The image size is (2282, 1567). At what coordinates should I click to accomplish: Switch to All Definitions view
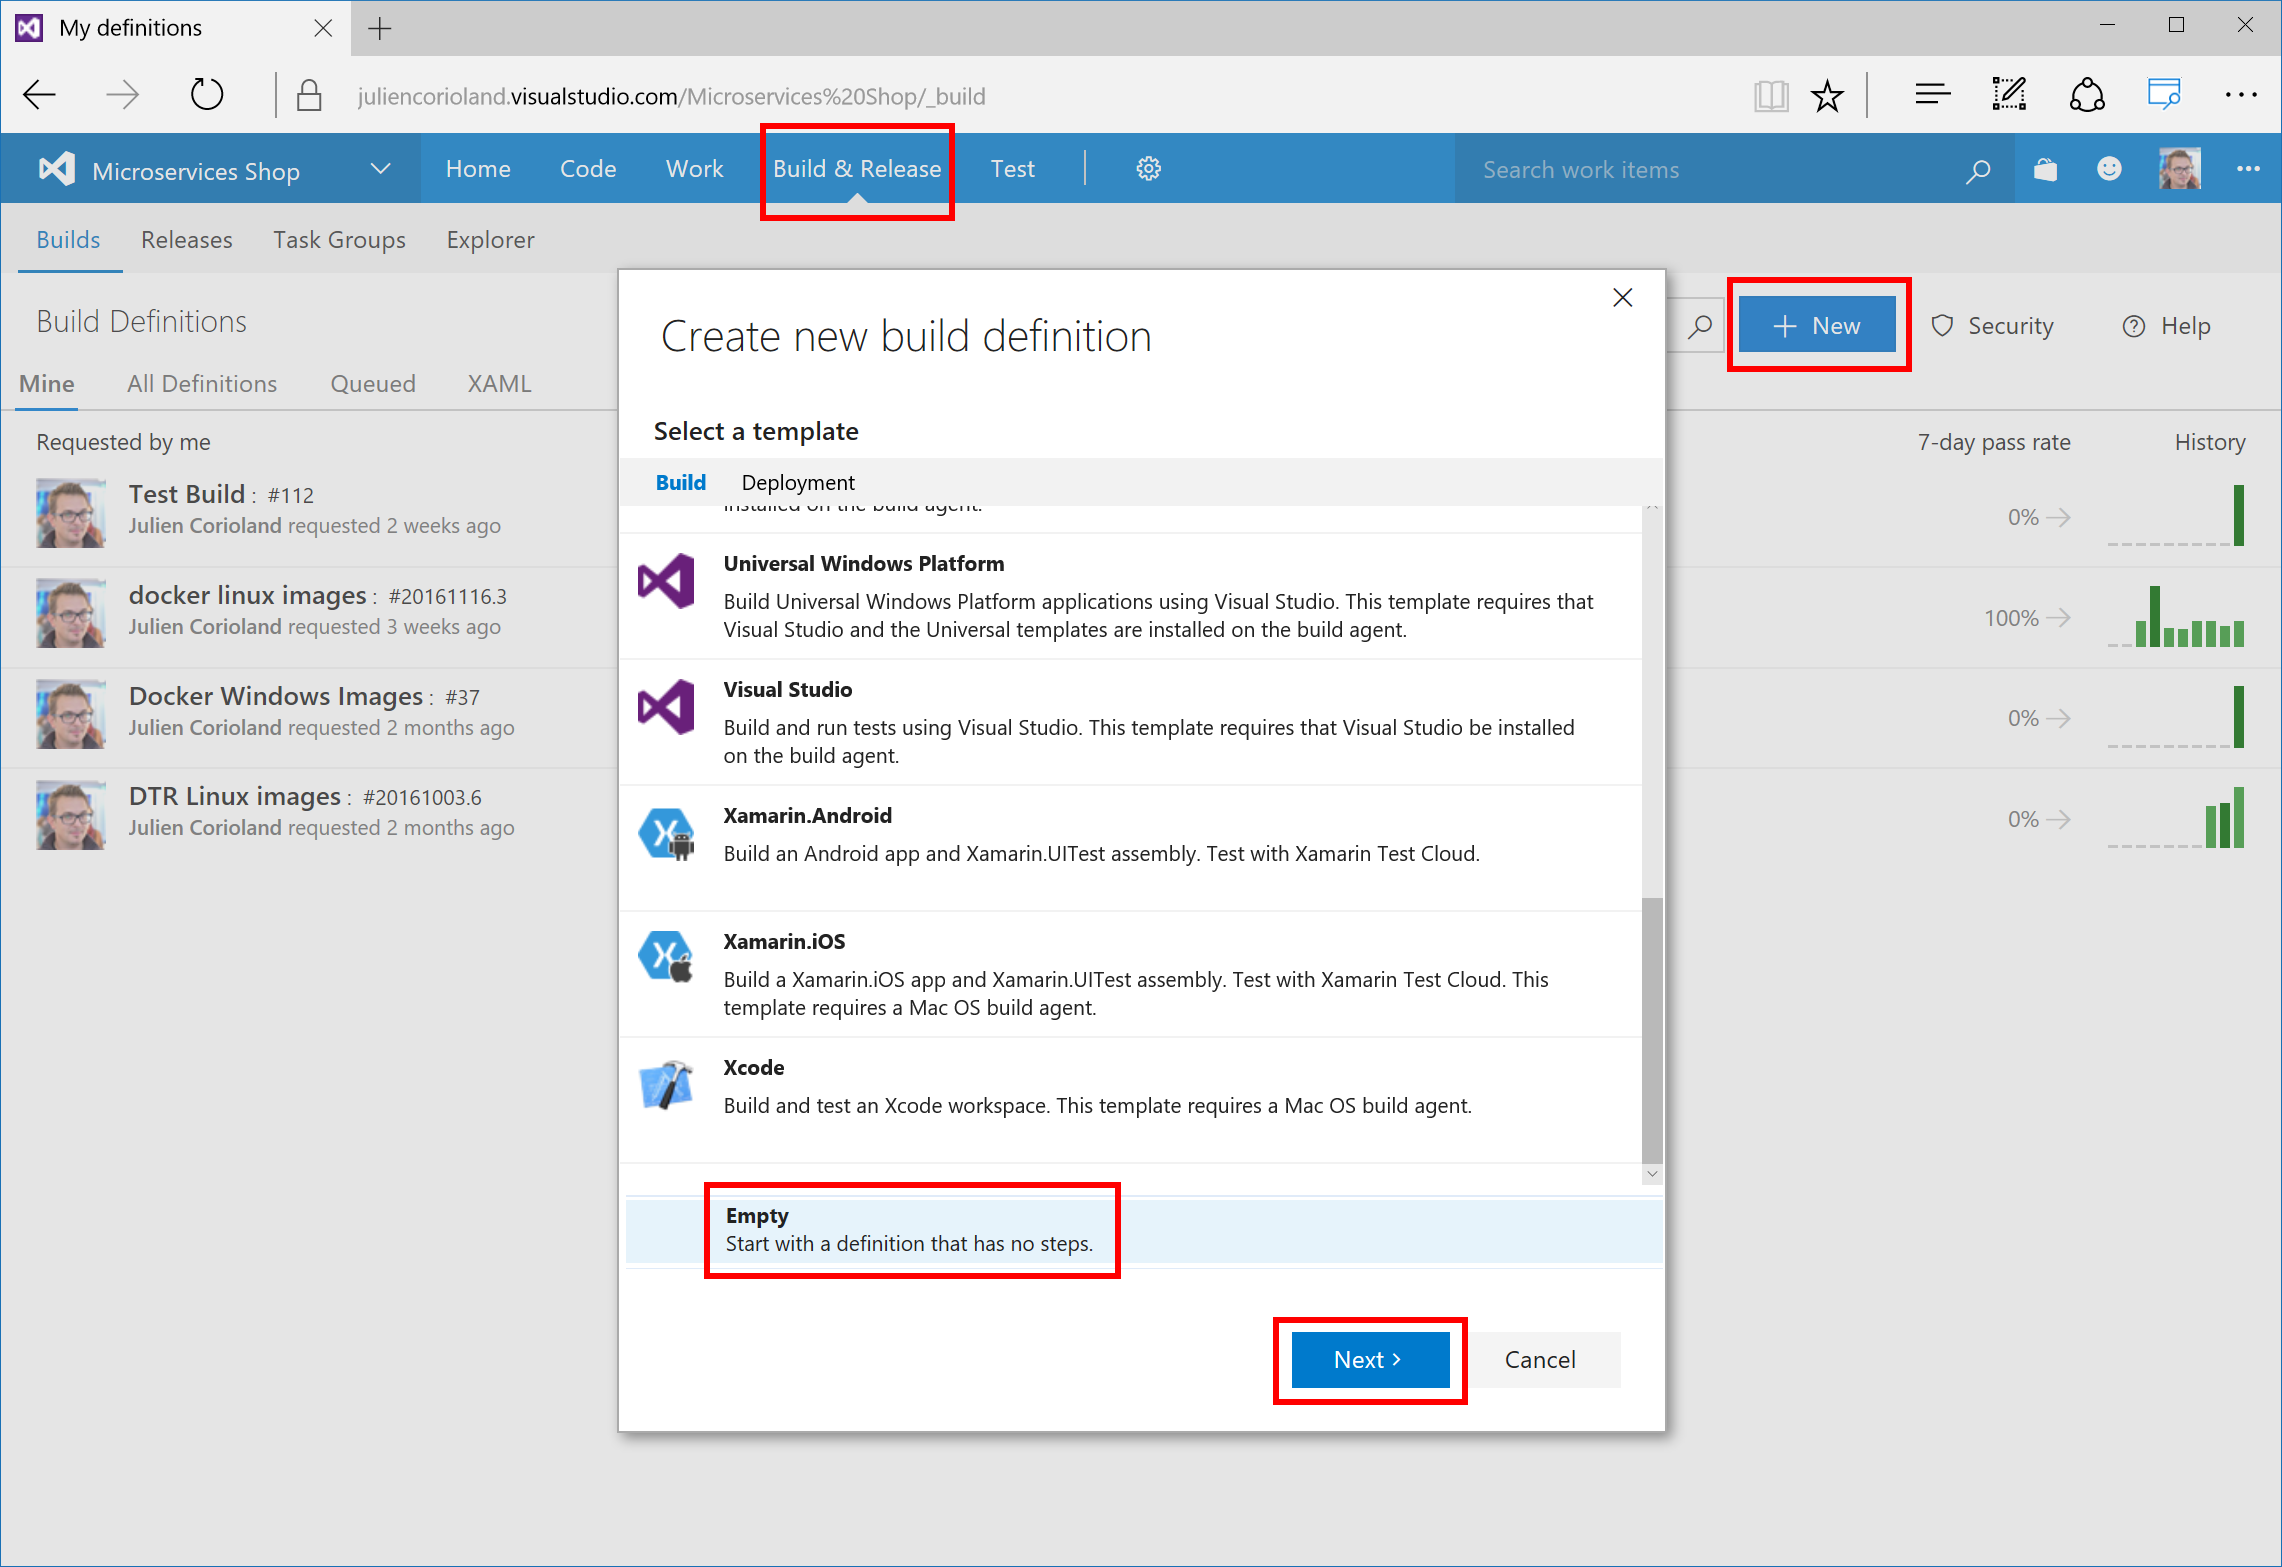[x=201, y=383]
